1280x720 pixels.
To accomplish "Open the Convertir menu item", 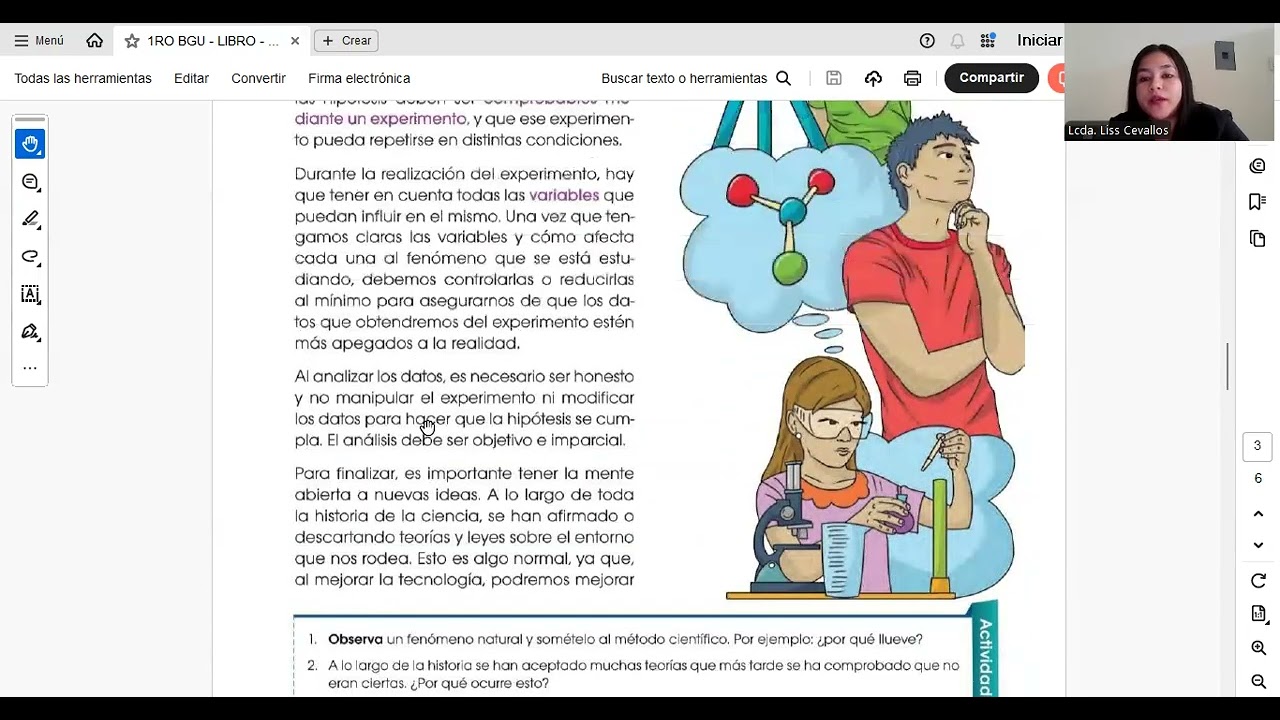I will tap(258, 78).
